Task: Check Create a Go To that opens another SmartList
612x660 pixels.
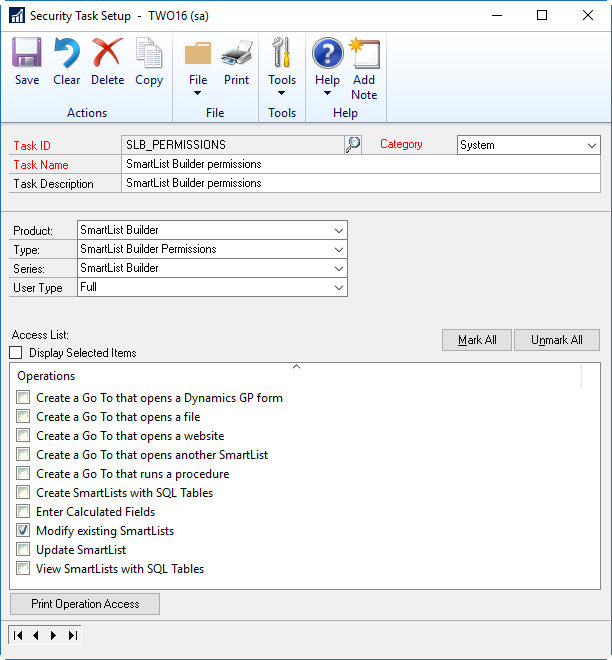Action: 23,454
